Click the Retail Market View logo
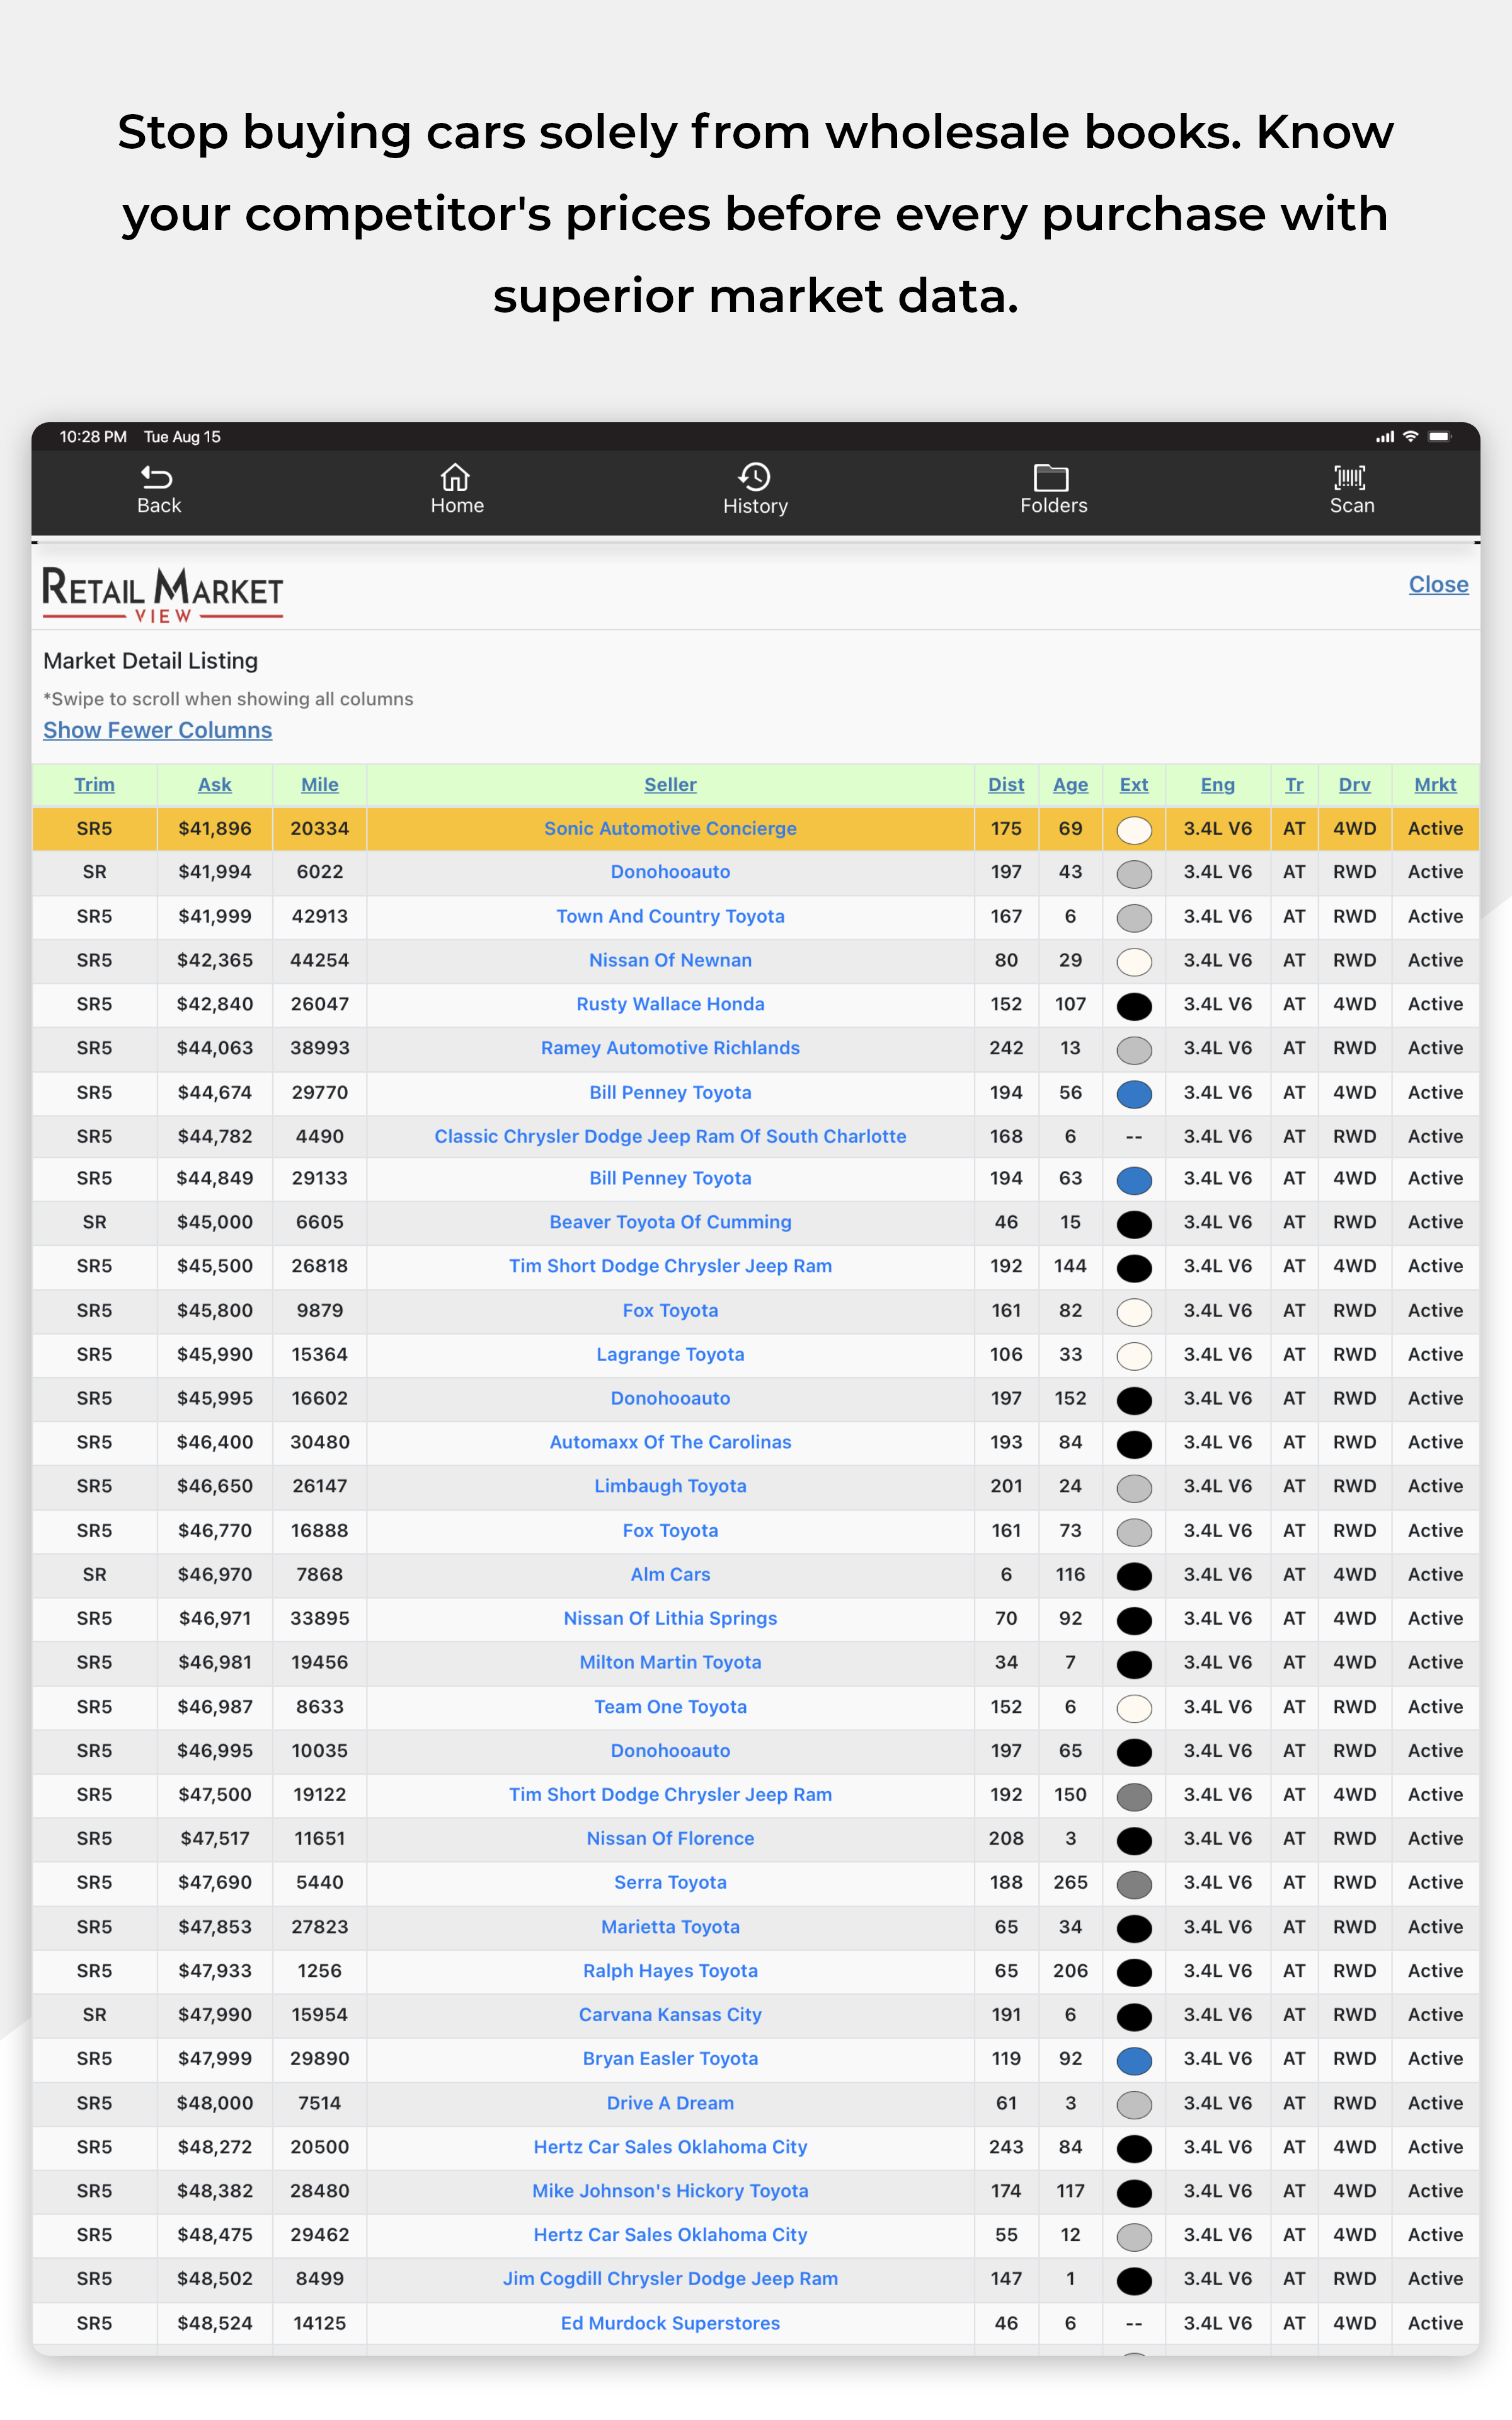The width and height of the screenshot is (1512, 2420). 162,594
